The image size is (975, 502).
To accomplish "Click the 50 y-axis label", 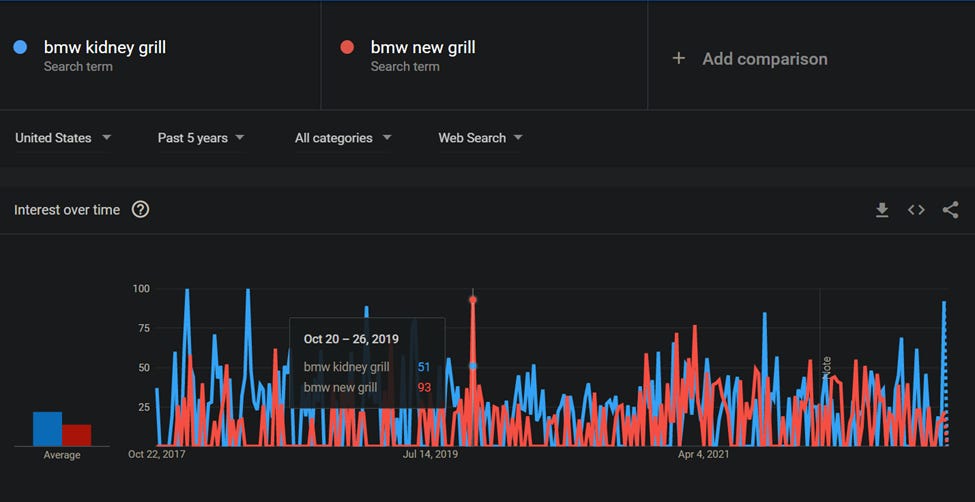I will pos(144,368).
